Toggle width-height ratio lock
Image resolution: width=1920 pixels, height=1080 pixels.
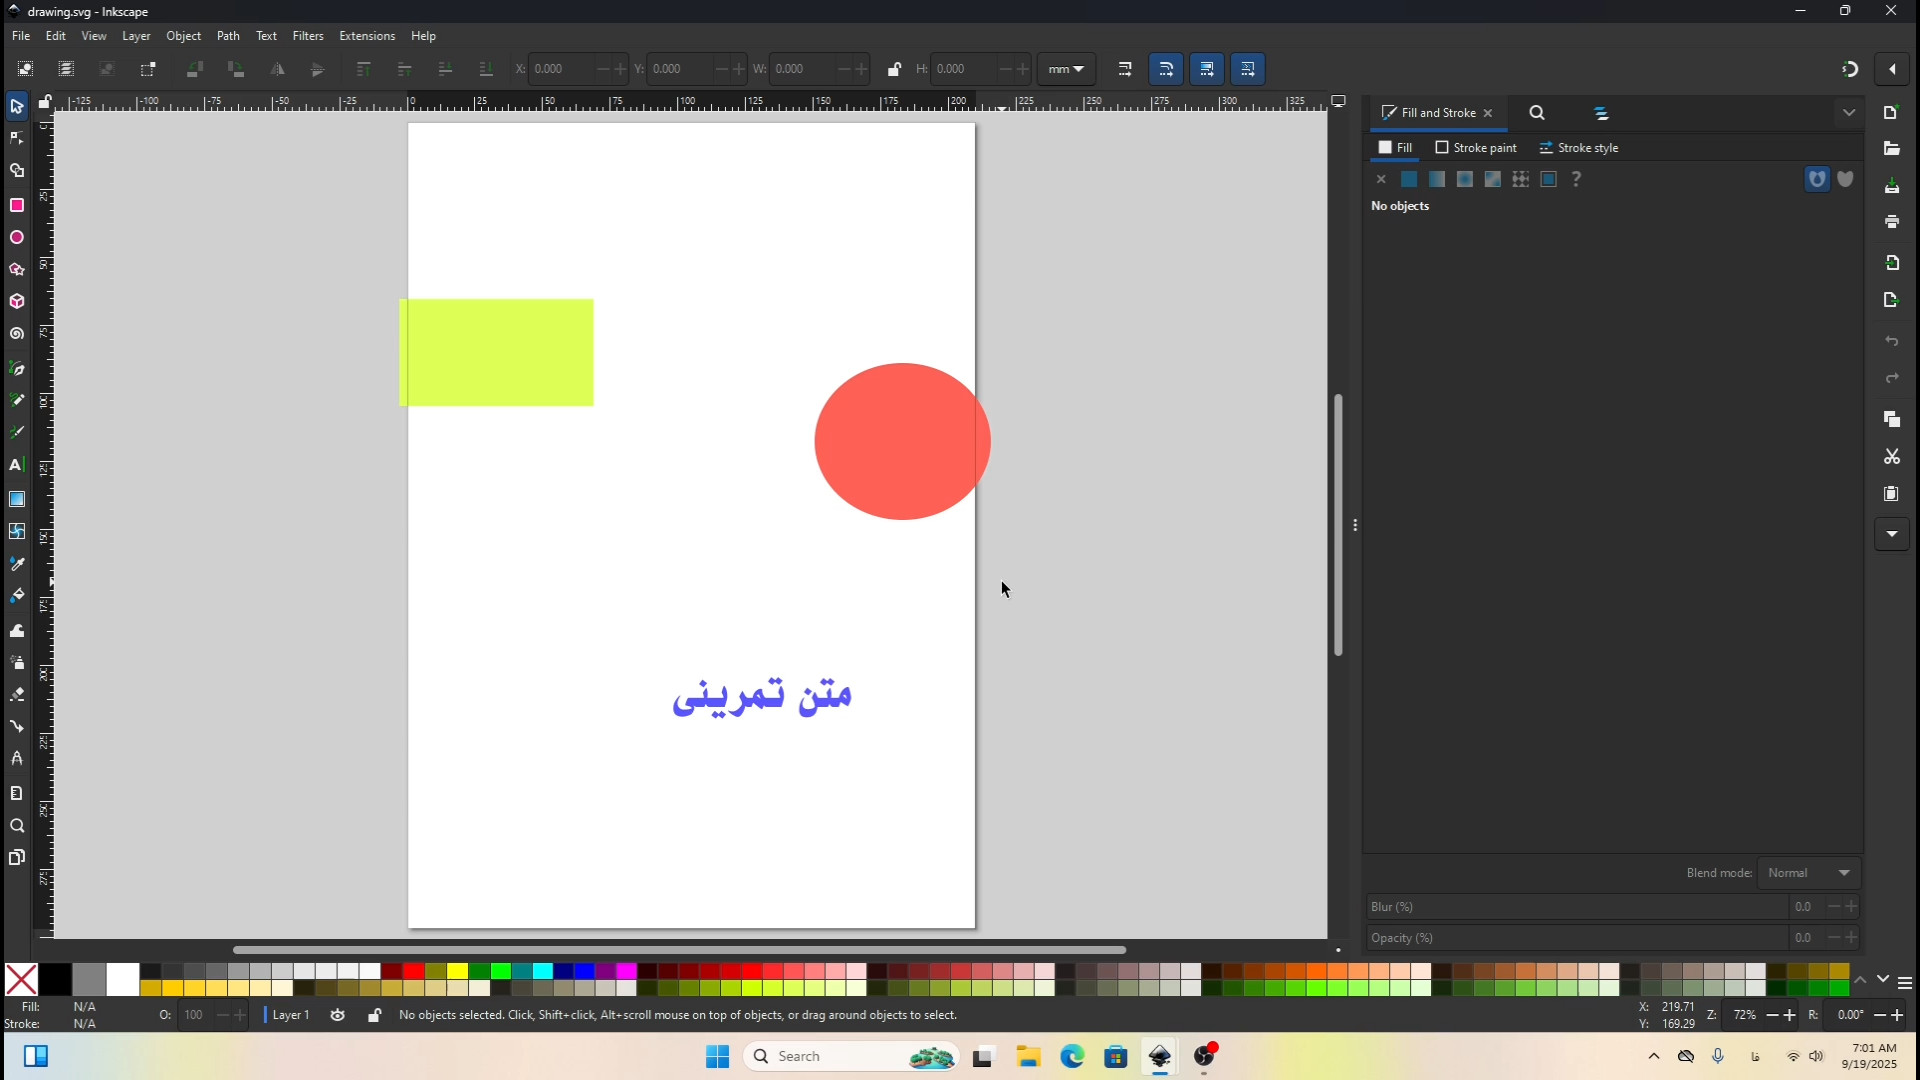pyautogui.click(x=894, y=69)
